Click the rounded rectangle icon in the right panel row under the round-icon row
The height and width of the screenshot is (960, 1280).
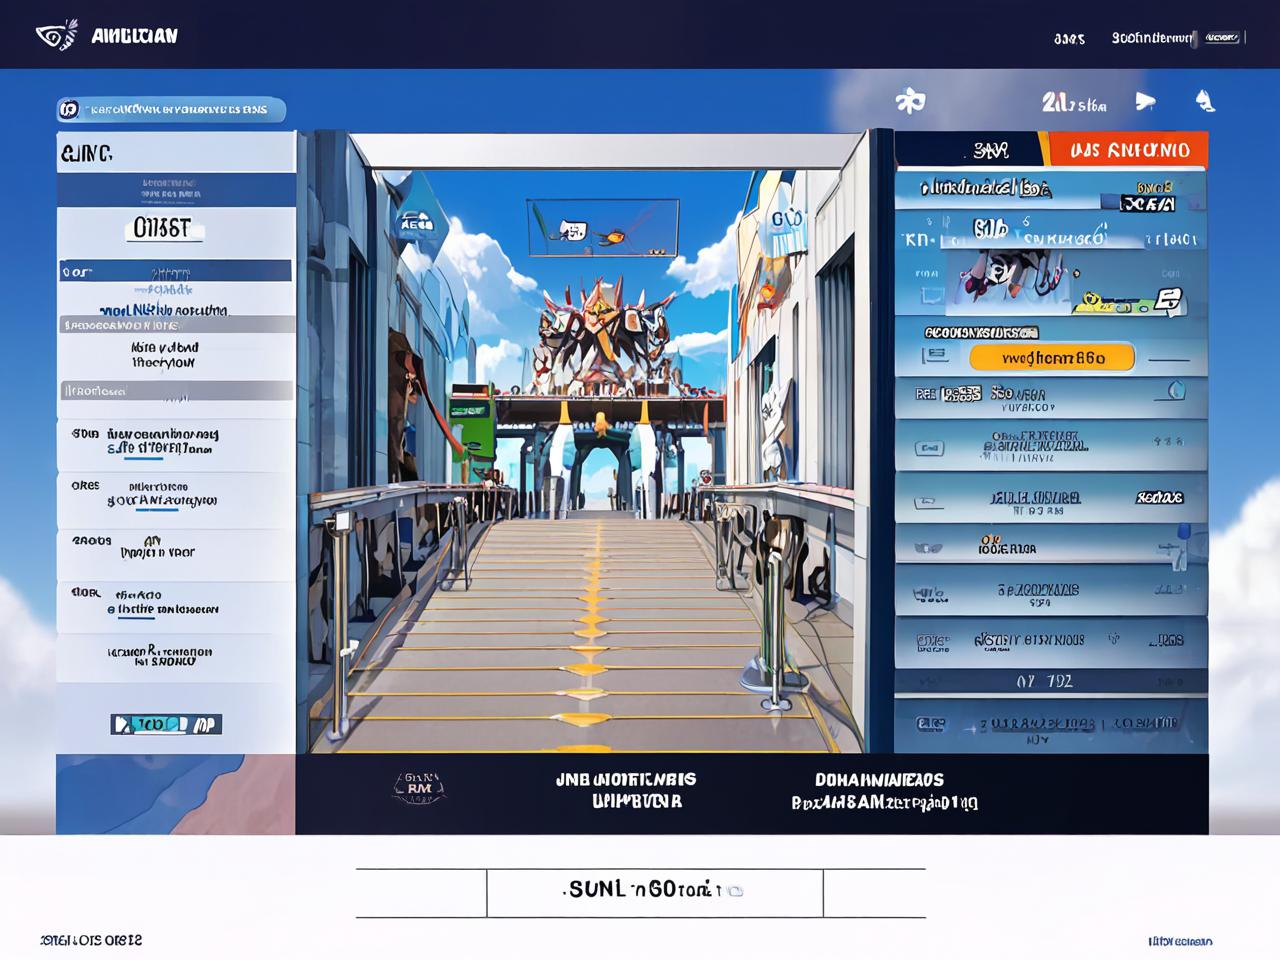pyautogui.click(x=929, y=448)
